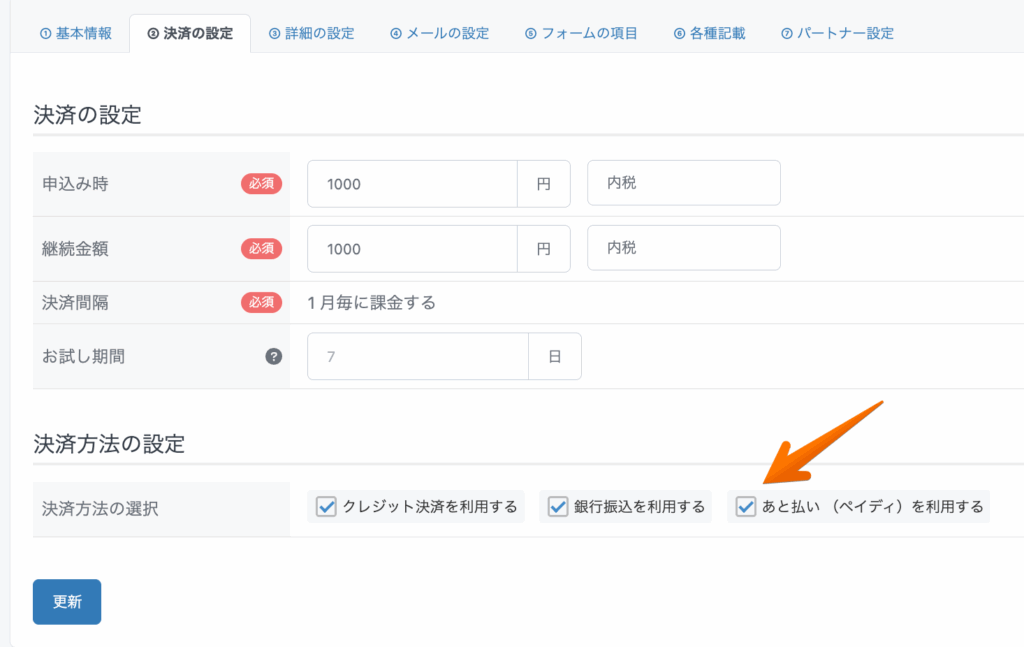This screenshot has width=1024, height=647.
Task: Click the 円 unit label beside 申込み時
Action: tap(544, 184)
